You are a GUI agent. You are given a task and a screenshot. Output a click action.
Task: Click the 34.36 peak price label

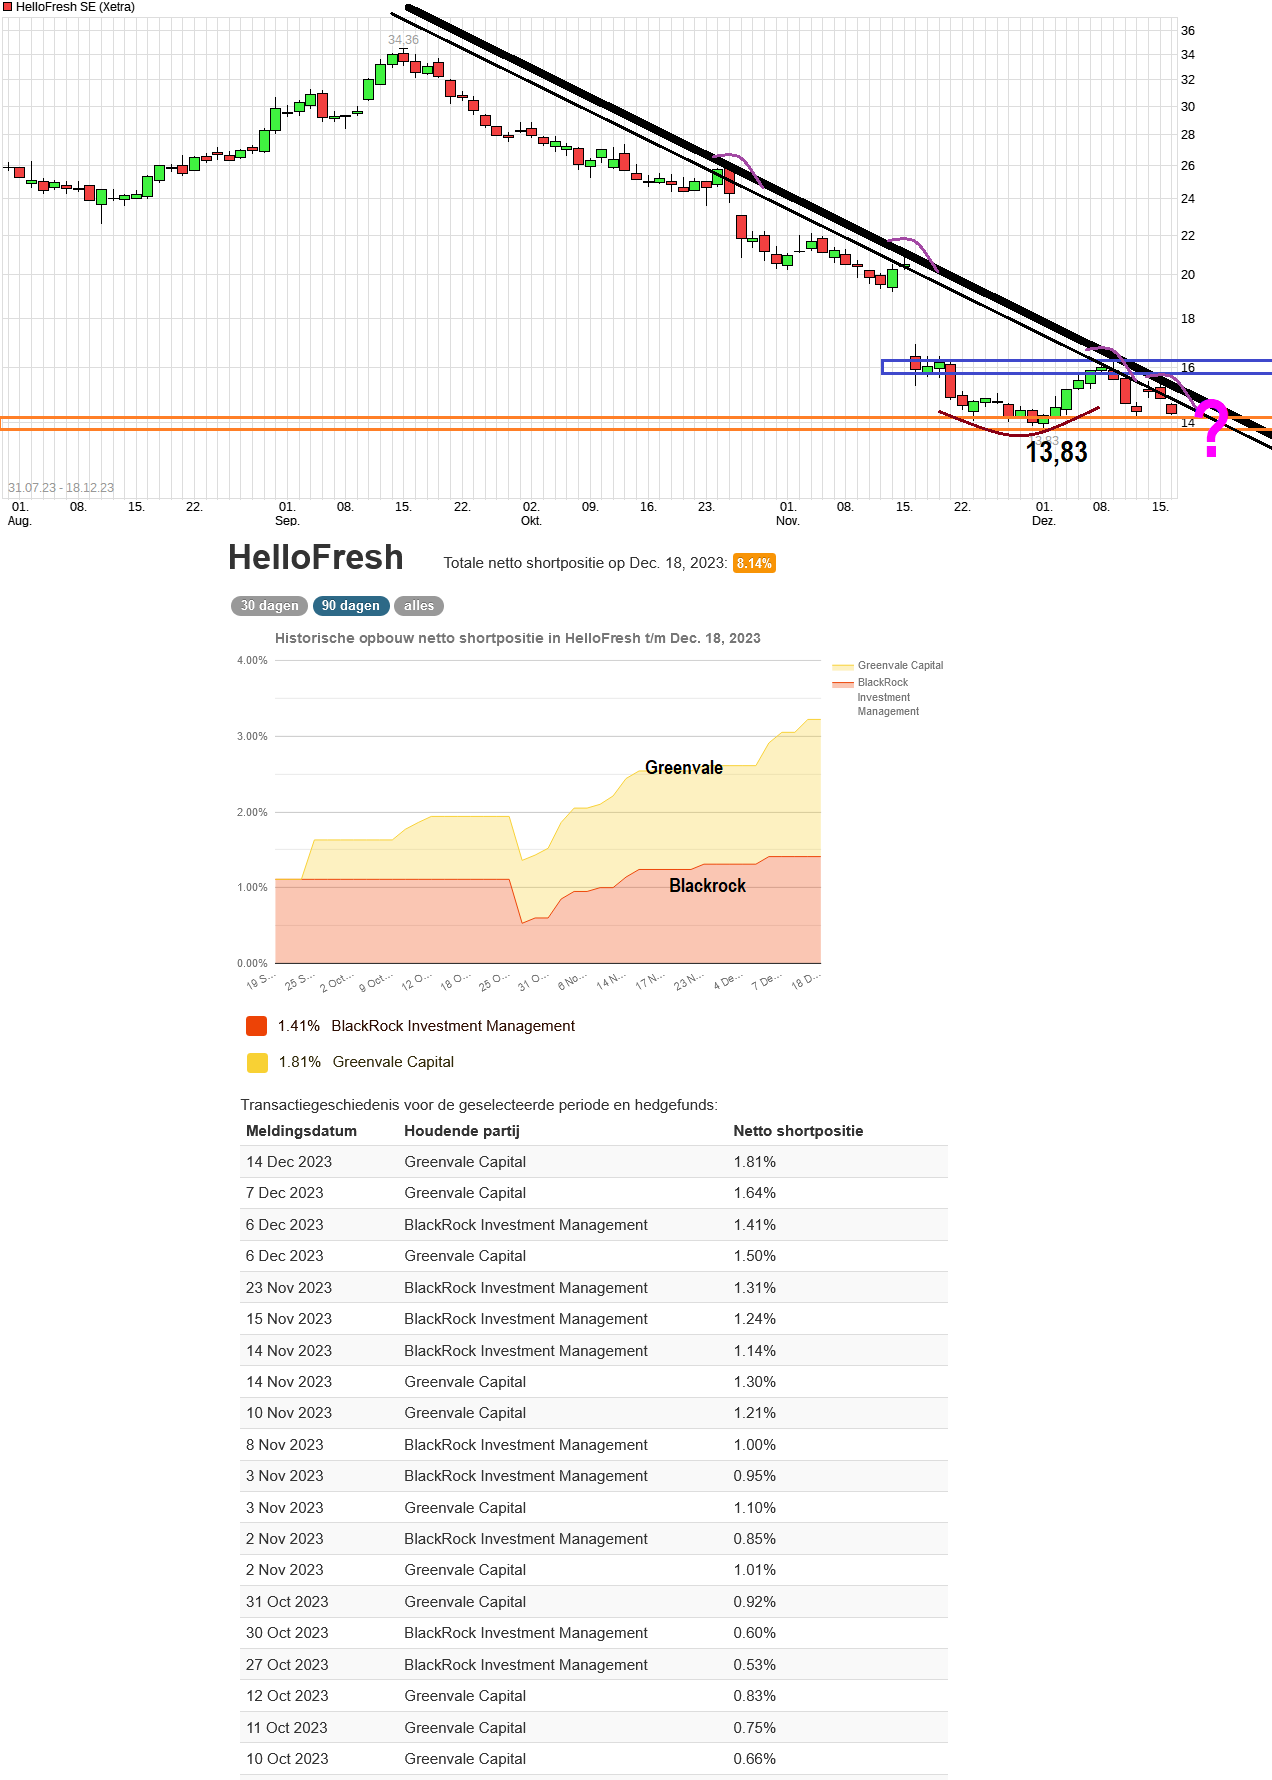(403, 40)
